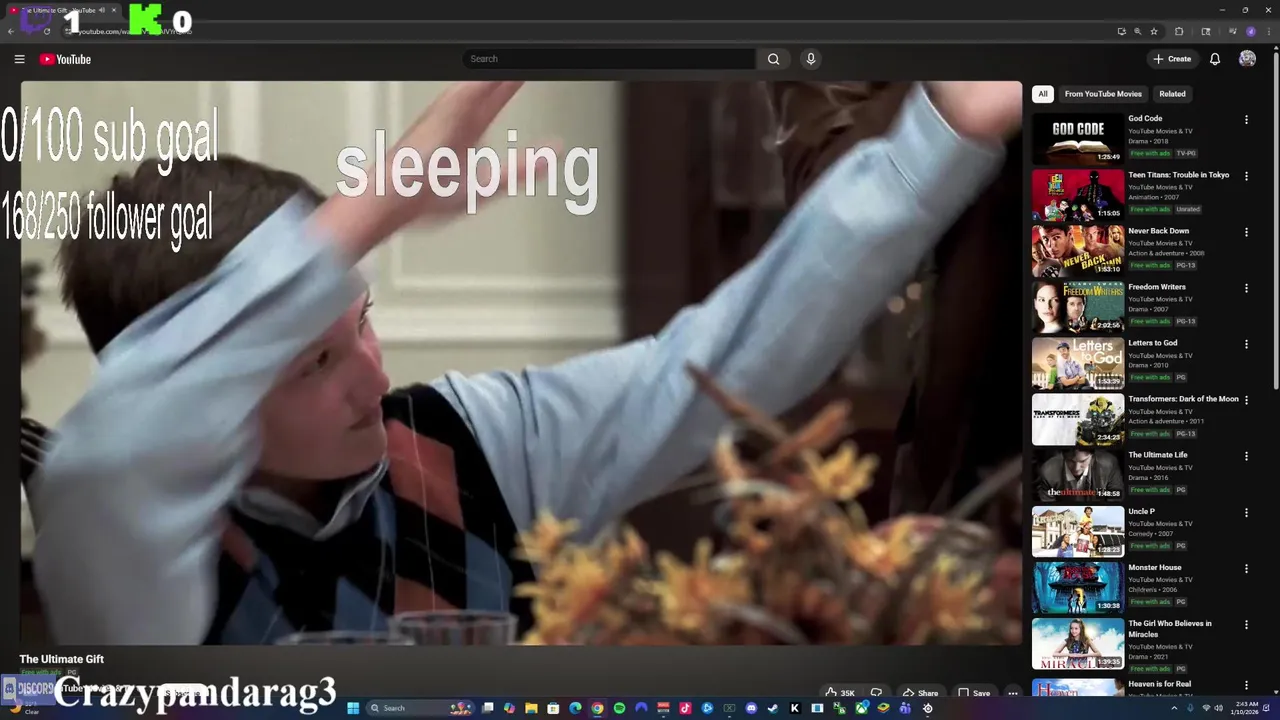Open more options for Transformers movie

click(1246, 400)
